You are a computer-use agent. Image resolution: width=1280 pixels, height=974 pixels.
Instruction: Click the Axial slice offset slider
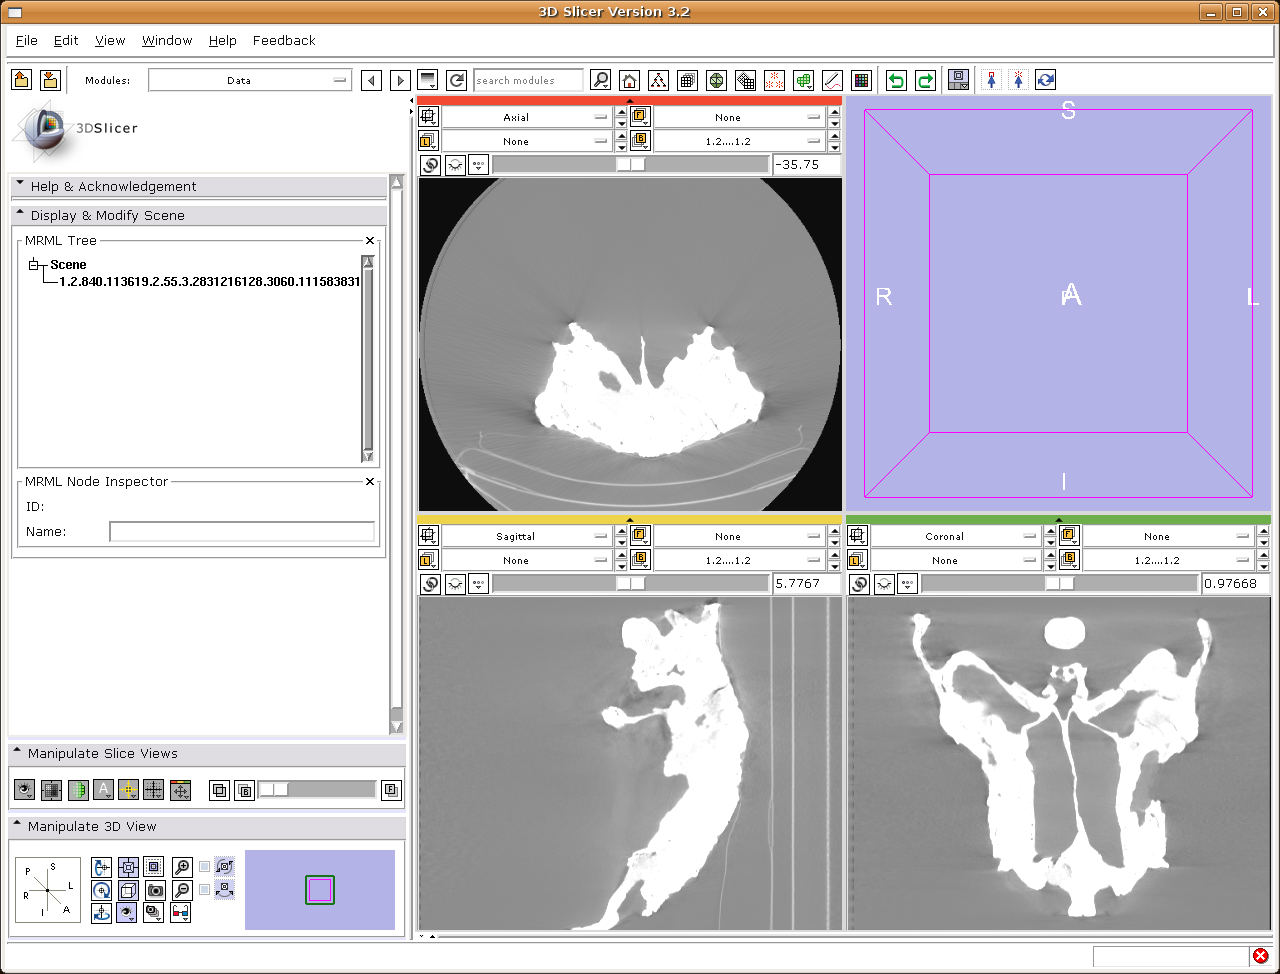[631, 165]
